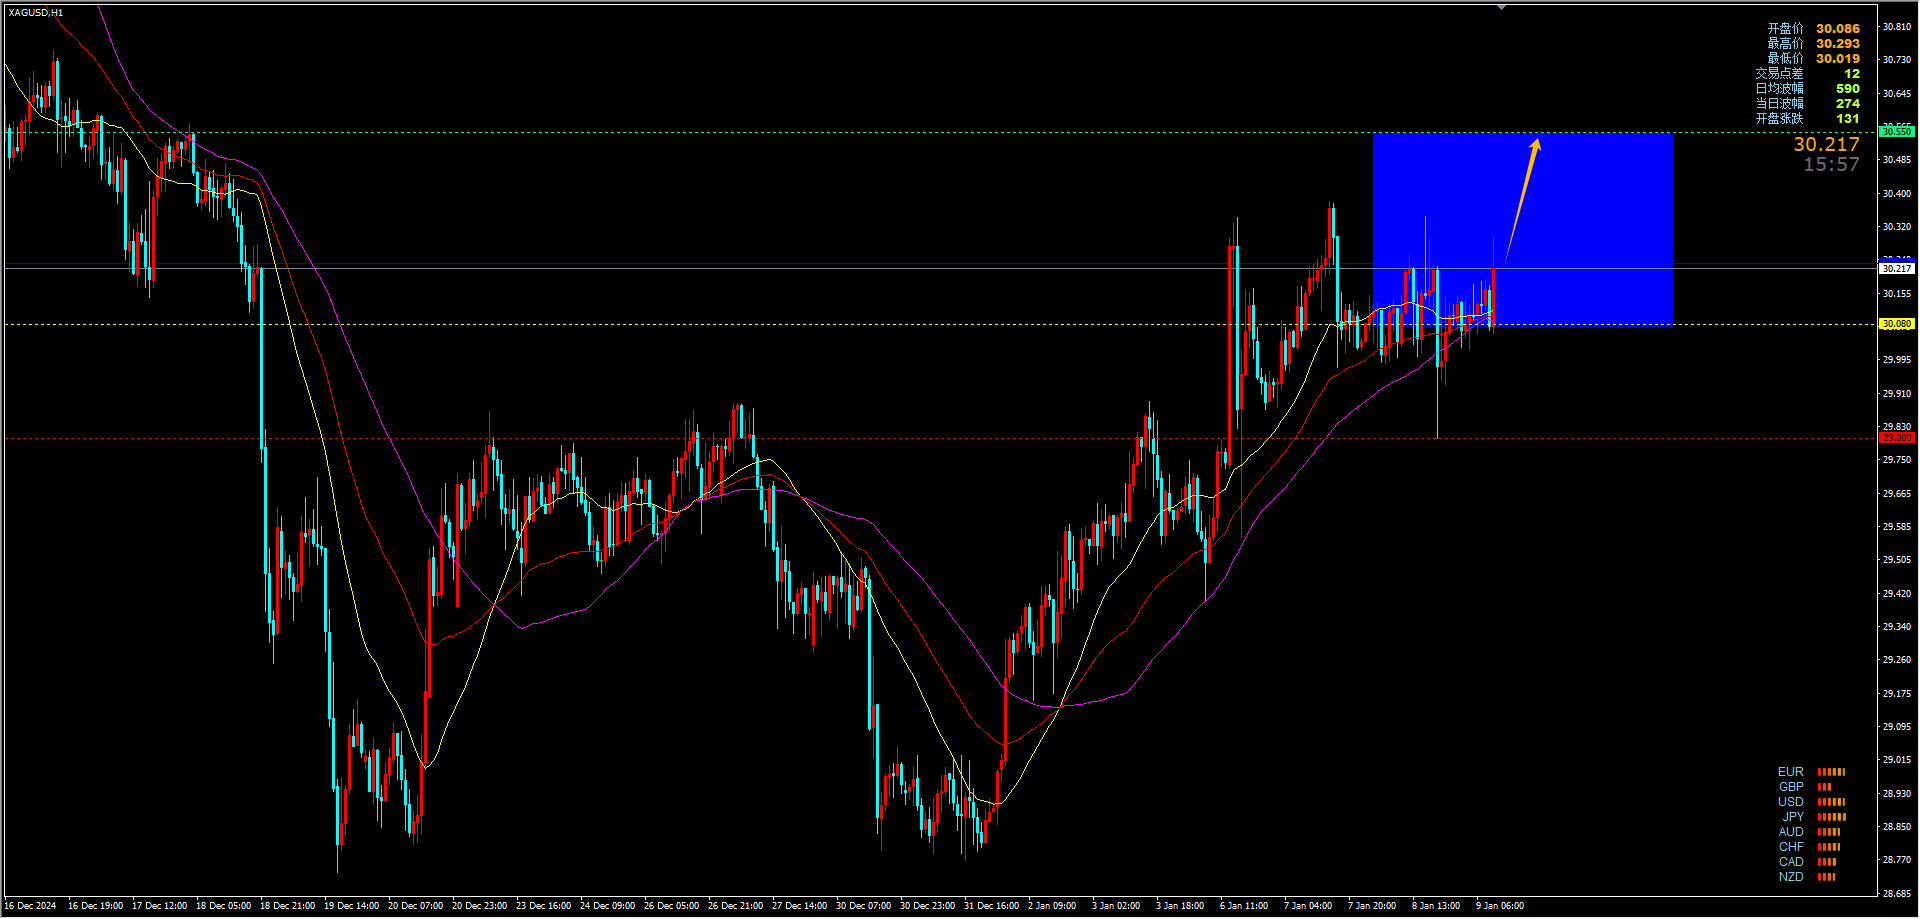Click the 6 Jan 11:00 time axis label

[1244, 906]
